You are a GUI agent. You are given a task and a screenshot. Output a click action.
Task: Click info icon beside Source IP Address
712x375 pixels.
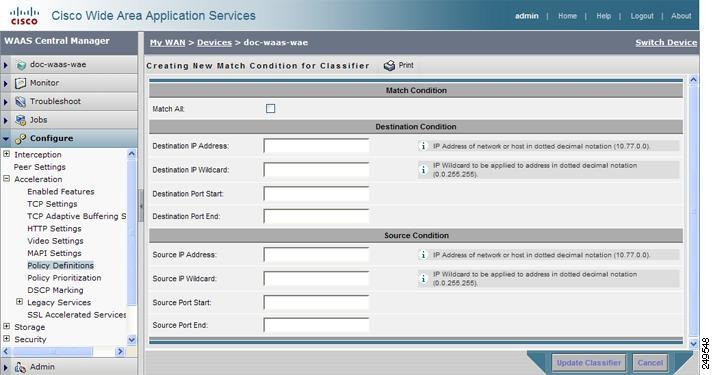pyautogui.click(x=423, y=255)
